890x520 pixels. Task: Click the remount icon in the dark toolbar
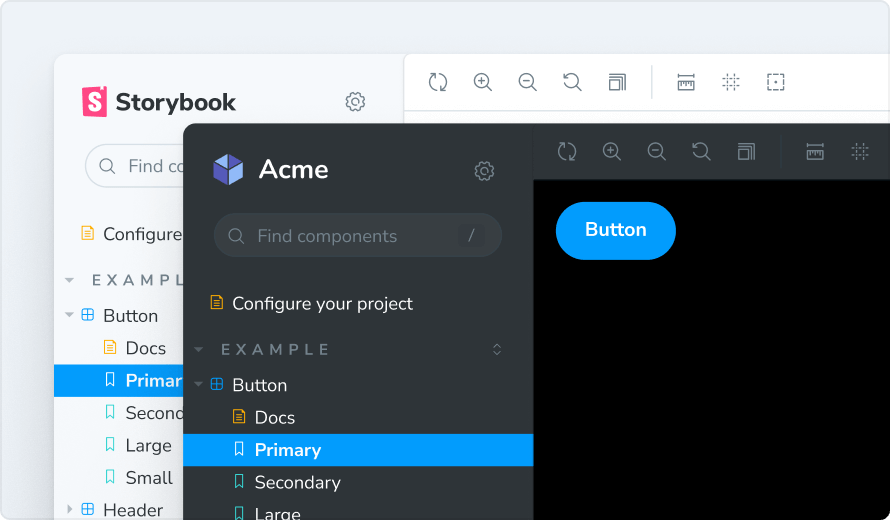tap(567, 151)
